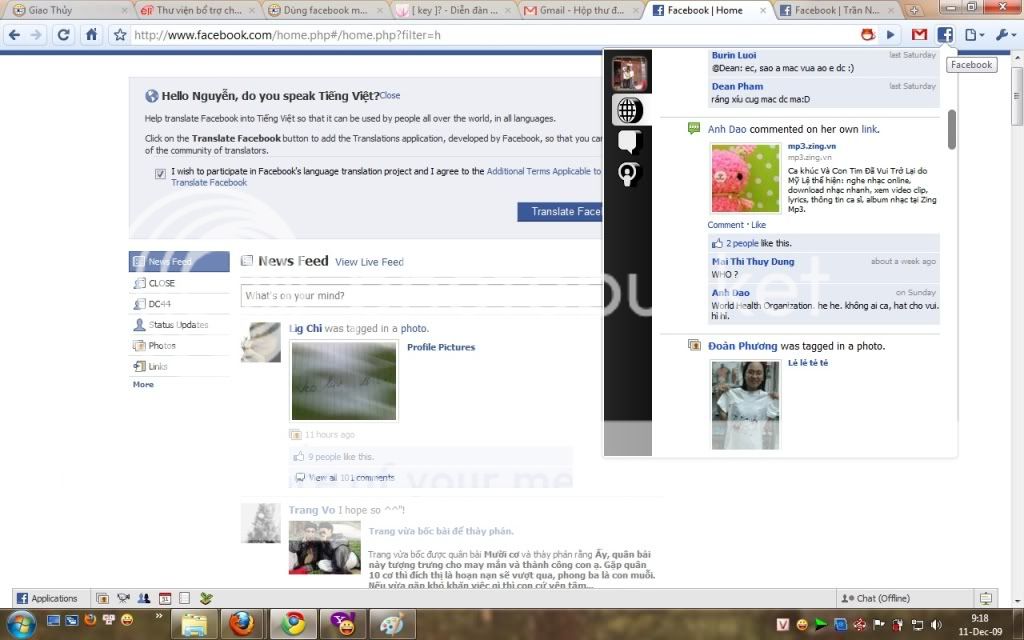
Task: Select the CLOSE friend list filter
Action: 179,283
